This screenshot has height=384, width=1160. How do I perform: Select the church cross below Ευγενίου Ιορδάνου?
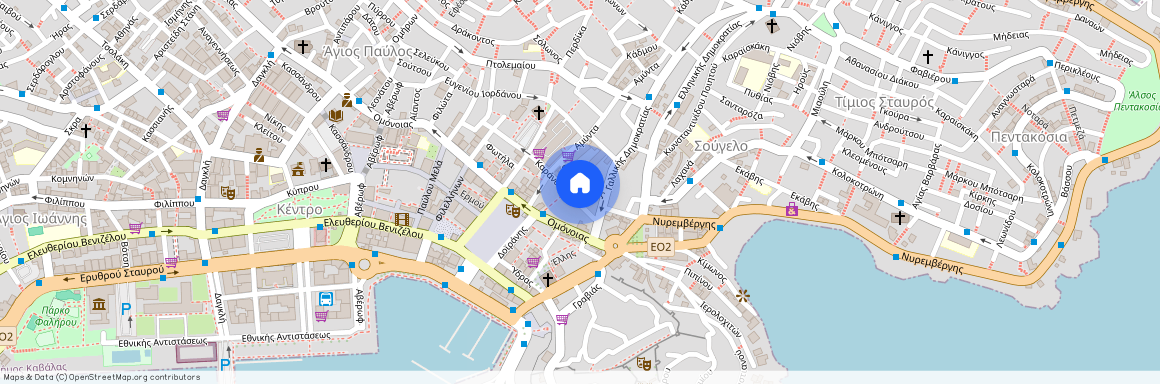click(539, 112)
